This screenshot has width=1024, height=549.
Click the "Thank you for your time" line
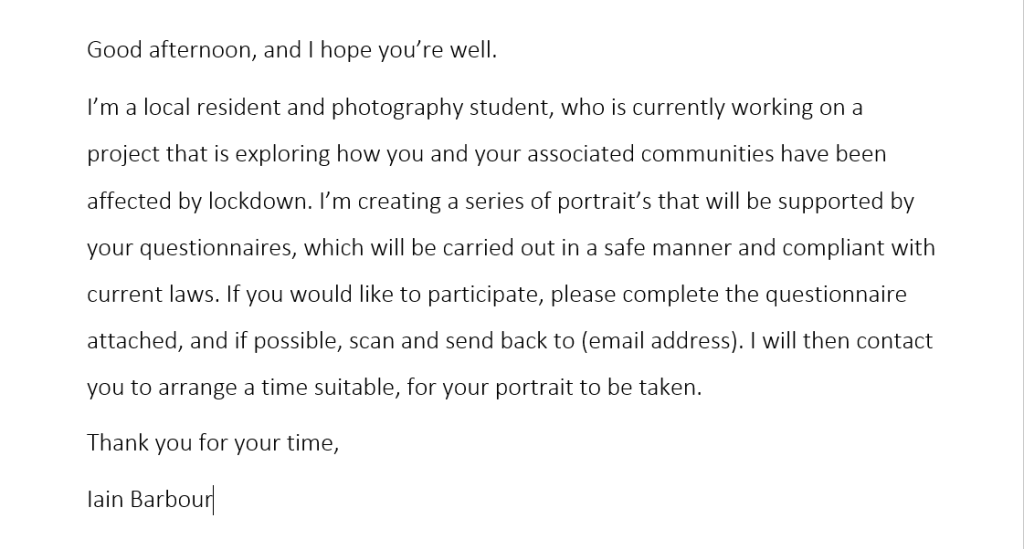212,442
